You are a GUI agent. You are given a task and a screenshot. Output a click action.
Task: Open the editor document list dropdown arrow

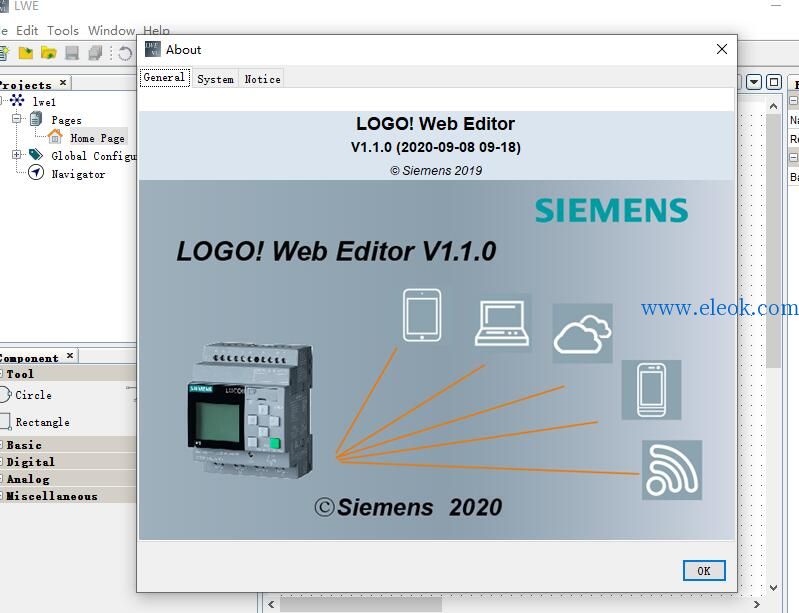(754, 82)
